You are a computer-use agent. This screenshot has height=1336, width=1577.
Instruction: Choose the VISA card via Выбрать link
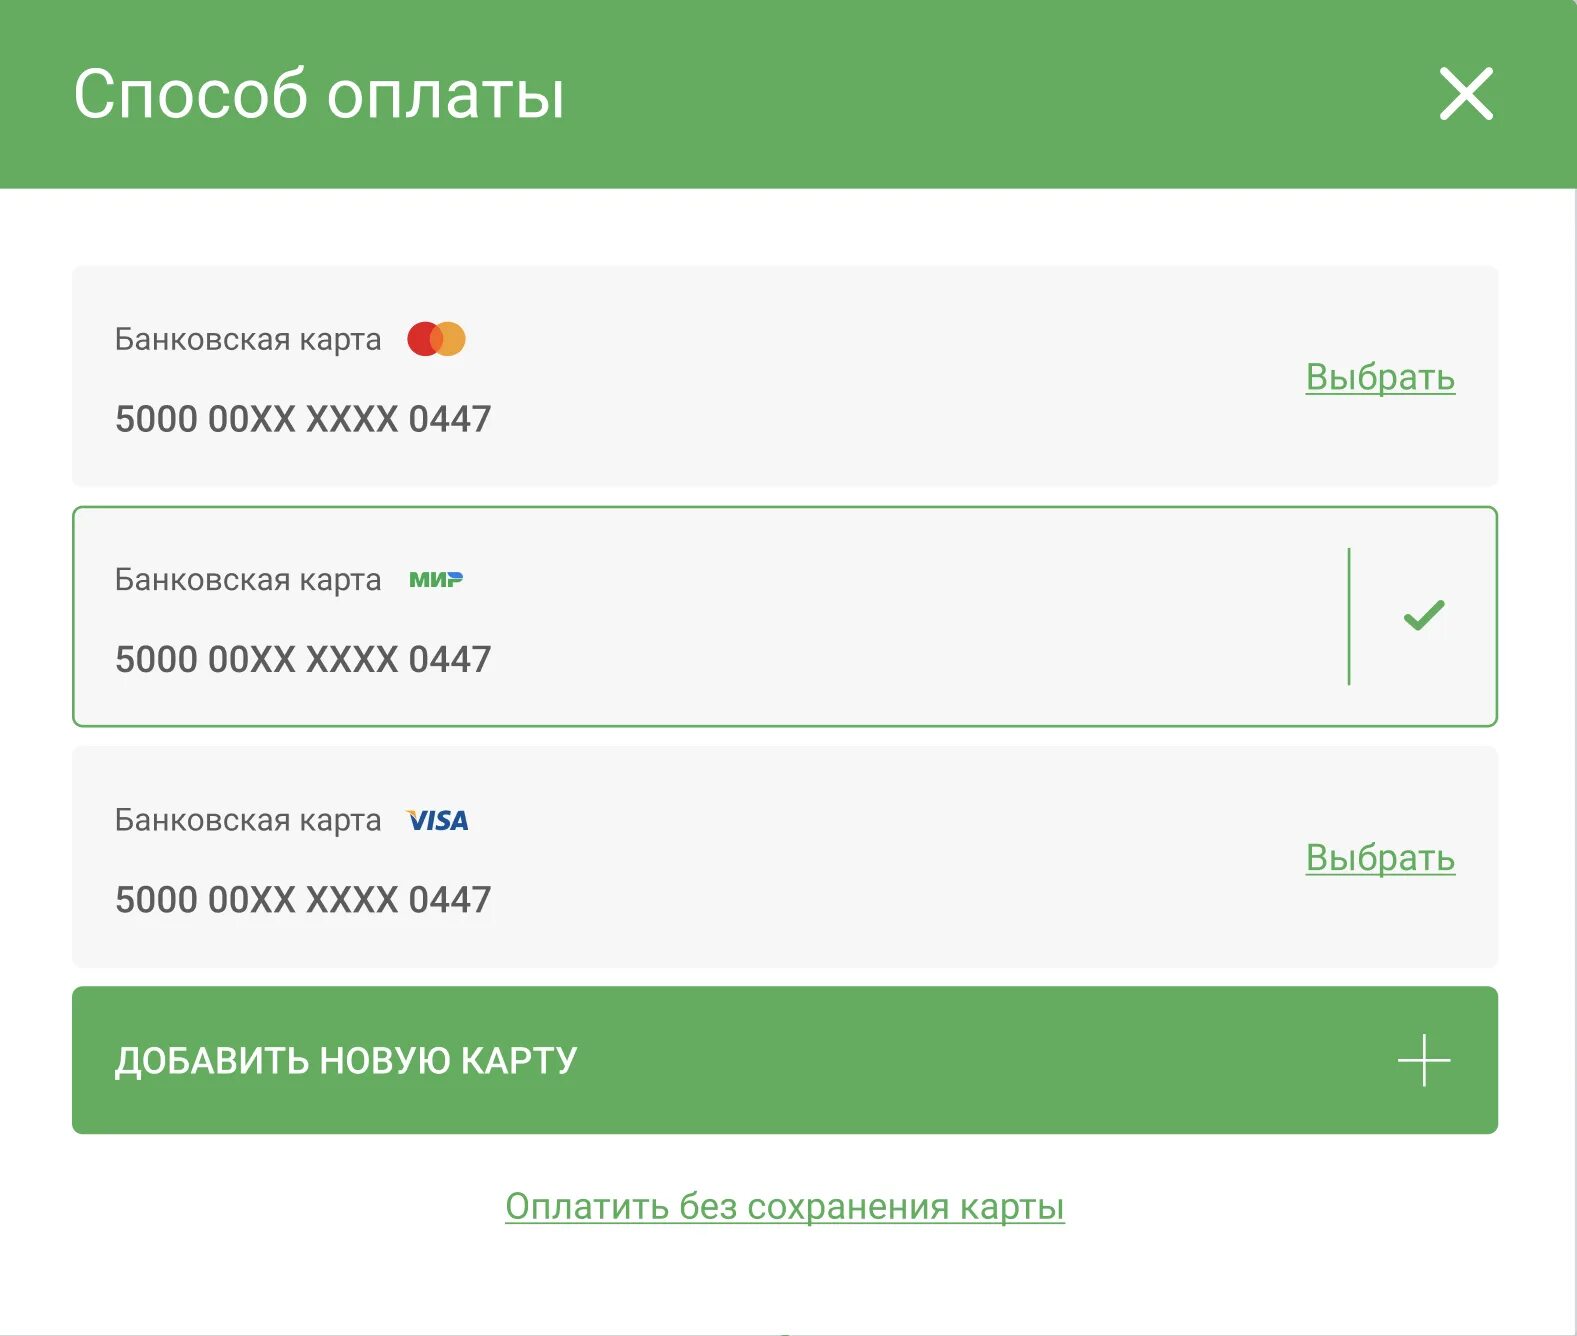[1380, 858]
